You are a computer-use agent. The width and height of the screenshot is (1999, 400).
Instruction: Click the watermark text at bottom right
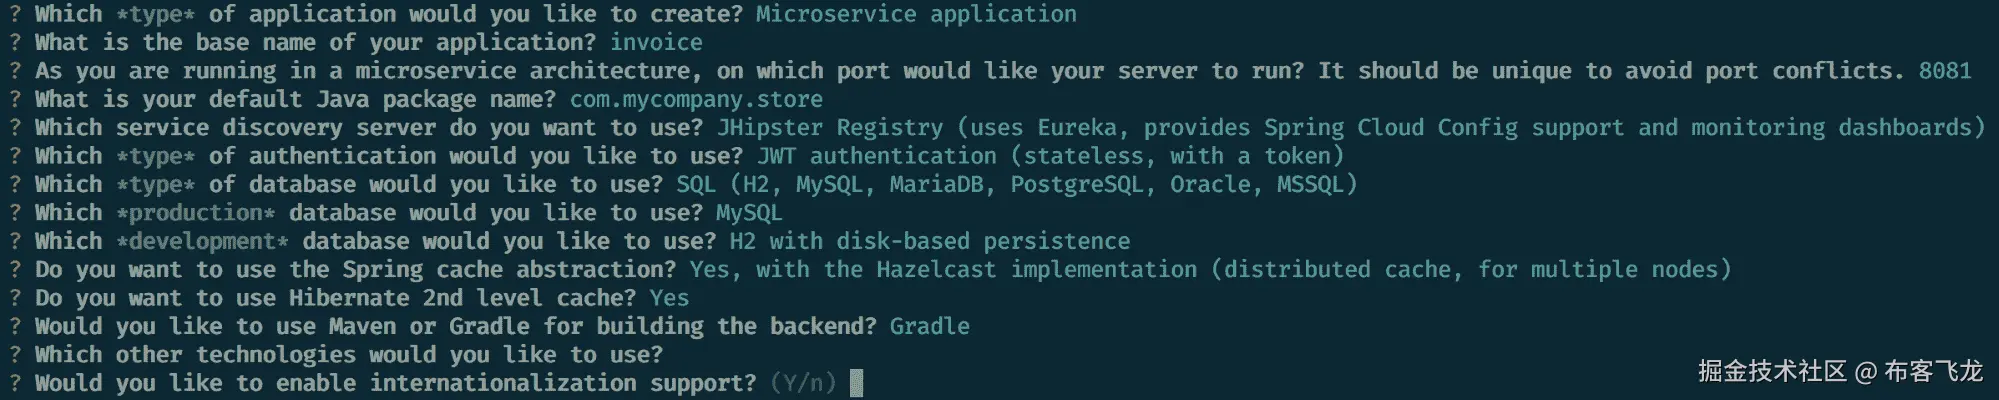click(1839, 371)
